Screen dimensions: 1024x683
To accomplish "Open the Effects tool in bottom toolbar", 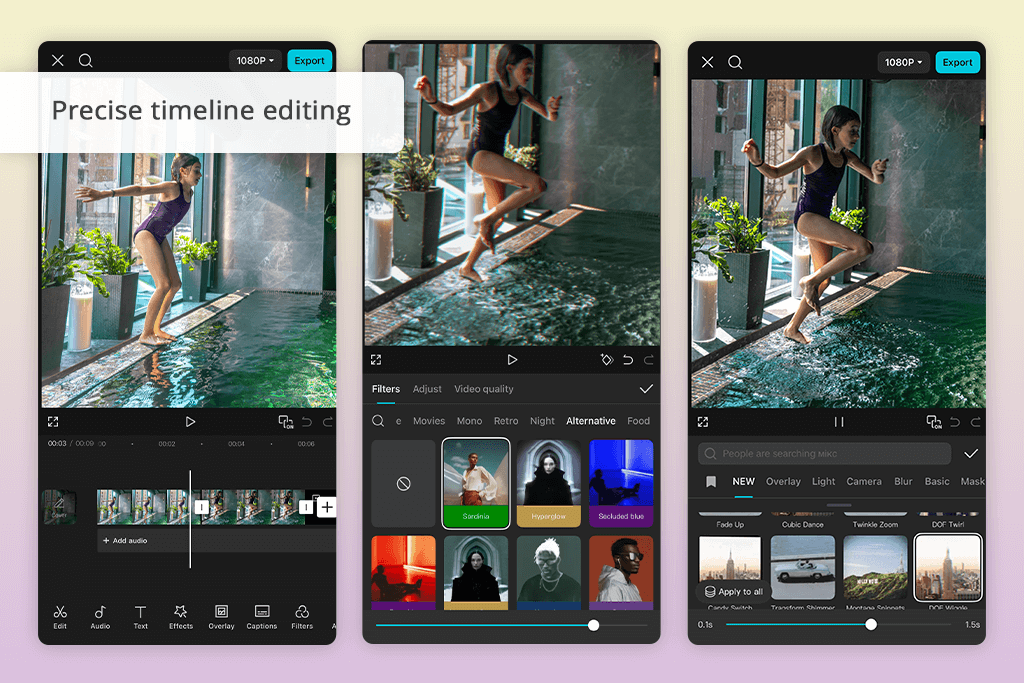I will [x=181, y=616].
